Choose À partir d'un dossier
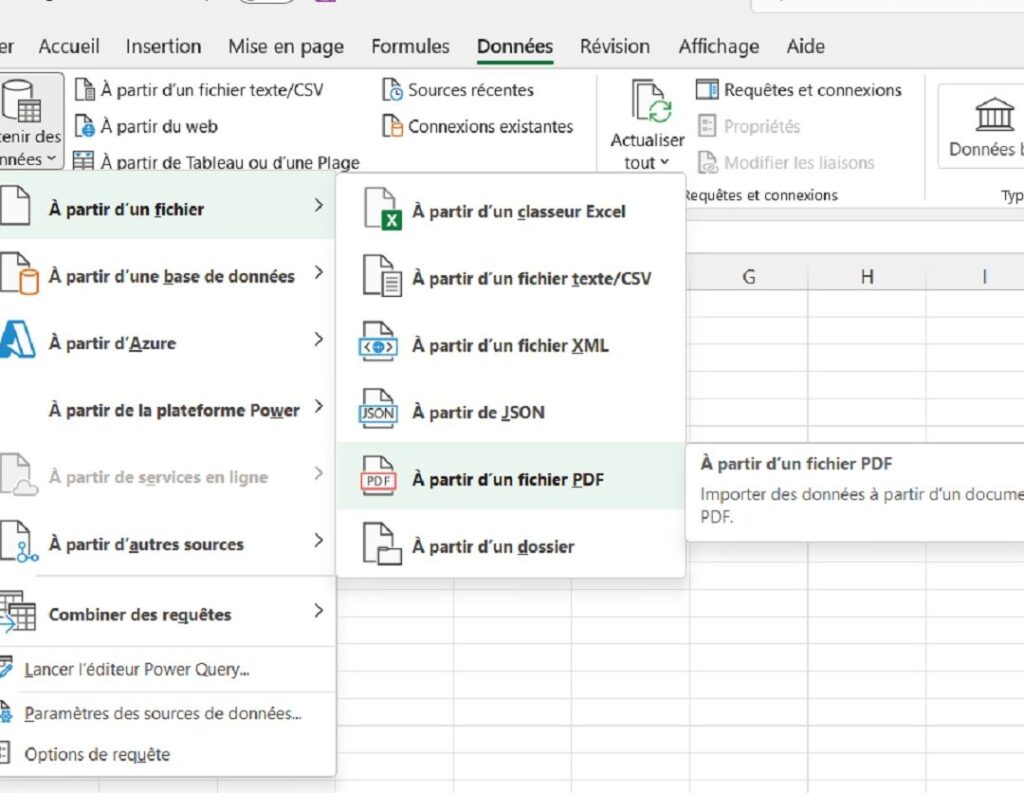Screen dimensions: 1024x793 click(511, 546)
